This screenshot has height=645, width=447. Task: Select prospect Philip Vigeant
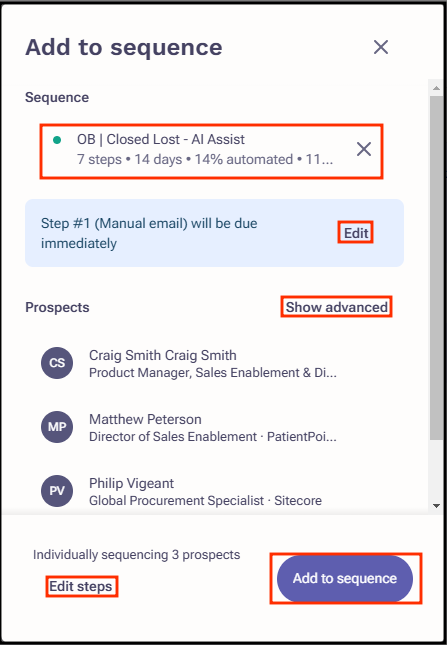click(x=206, y=491)
